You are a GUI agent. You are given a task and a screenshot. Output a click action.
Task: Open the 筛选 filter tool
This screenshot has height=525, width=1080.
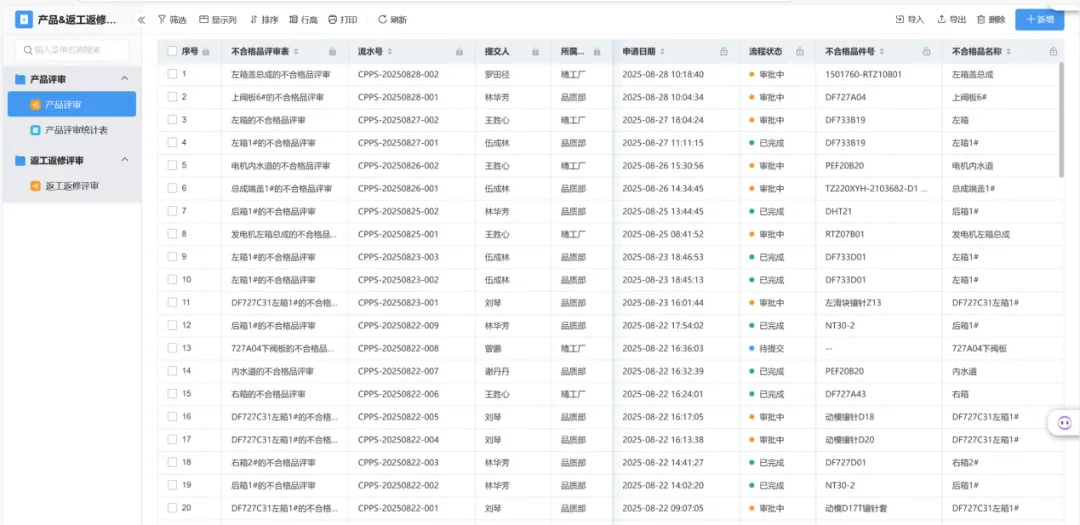tap(172, 20)
